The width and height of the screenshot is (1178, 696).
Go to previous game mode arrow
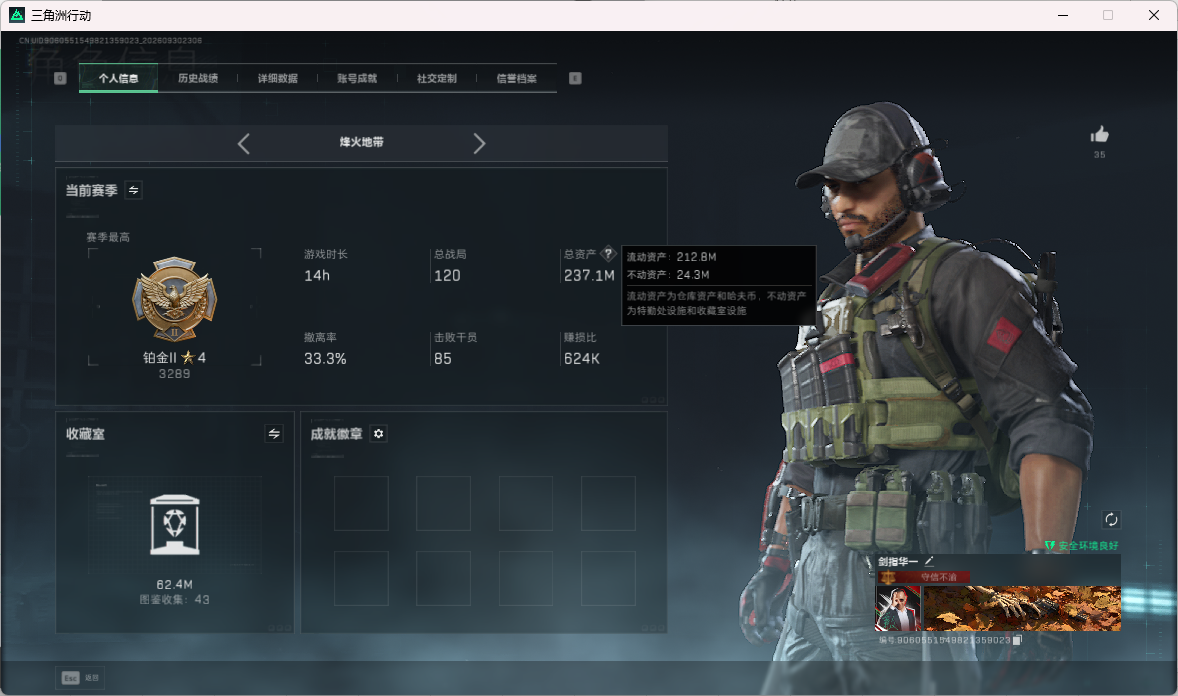[243, 144]
